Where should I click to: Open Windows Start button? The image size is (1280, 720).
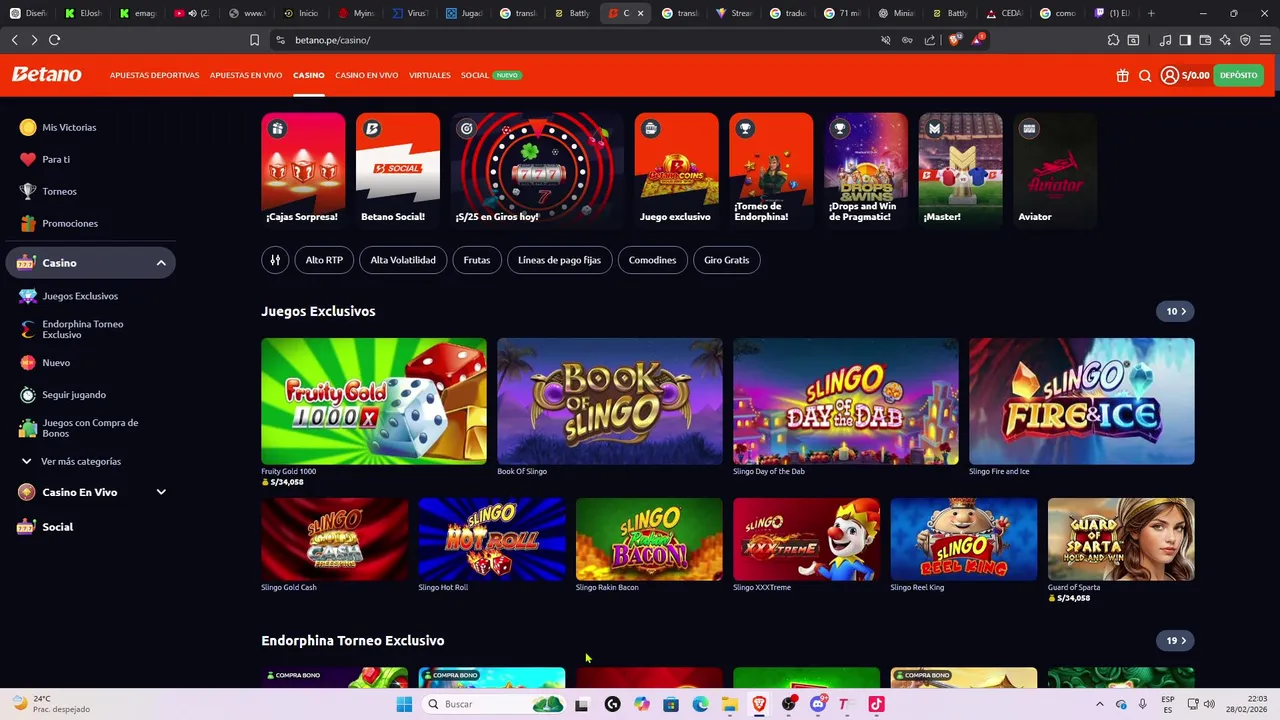404,704
